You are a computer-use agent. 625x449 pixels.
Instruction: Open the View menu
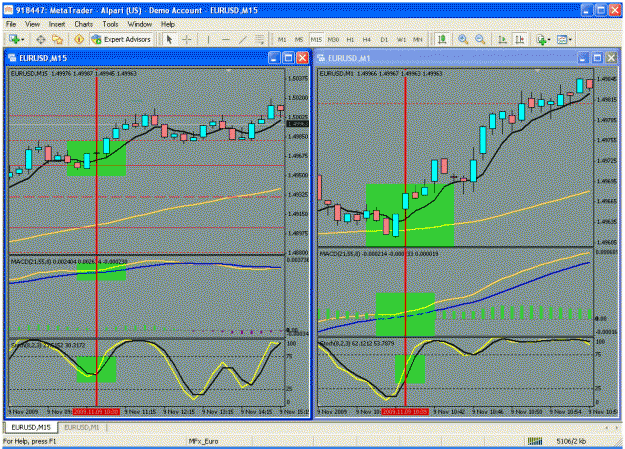click(32, 24)
